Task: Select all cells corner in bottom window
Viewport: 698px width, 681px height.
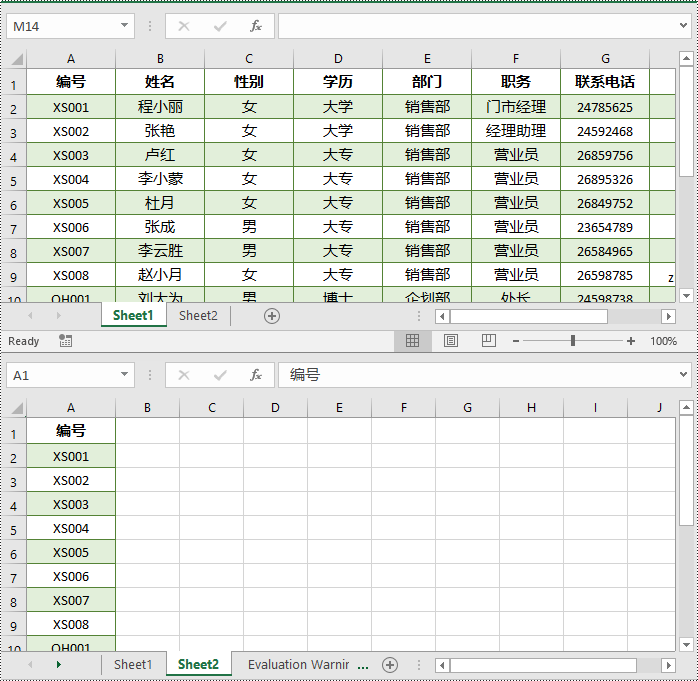Action: [16, 408]
